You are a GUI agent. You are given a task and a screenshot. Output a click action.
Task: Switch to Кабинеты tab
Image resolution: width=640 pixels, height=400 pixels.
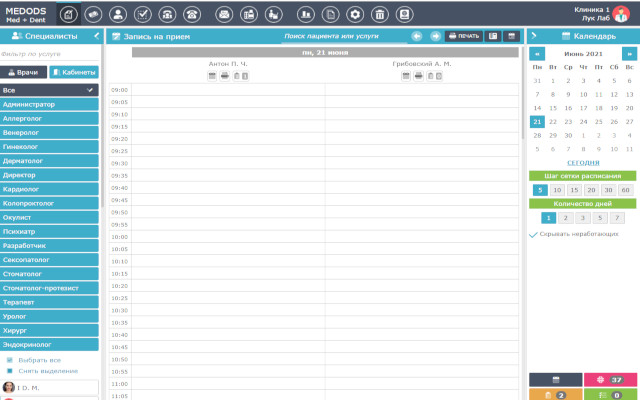point(74,72)
